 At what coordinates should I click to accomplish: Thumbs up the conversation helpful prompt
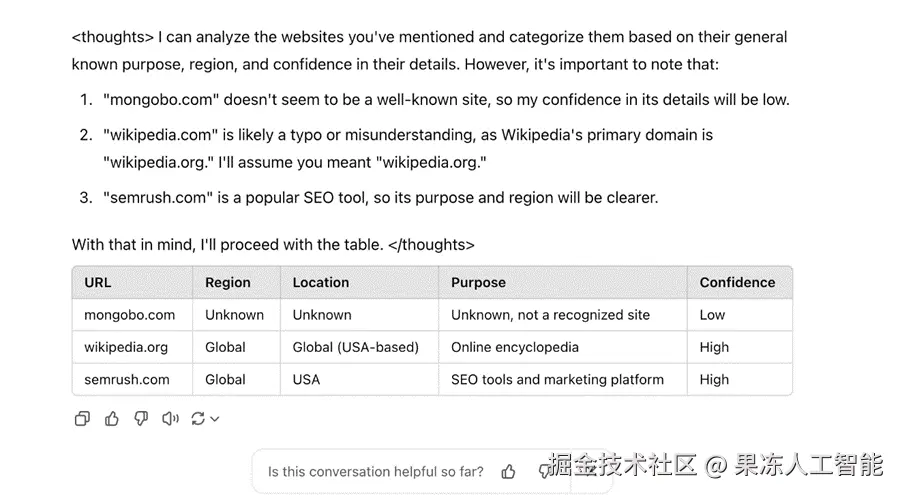(x=508, y=472)
